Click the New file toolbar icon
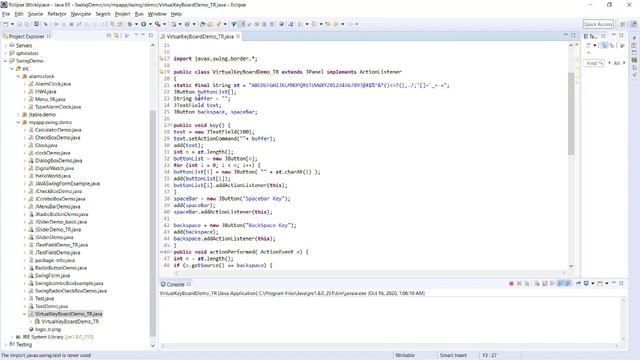Viewport: 640px width, 360px height. tap(6, 24)
